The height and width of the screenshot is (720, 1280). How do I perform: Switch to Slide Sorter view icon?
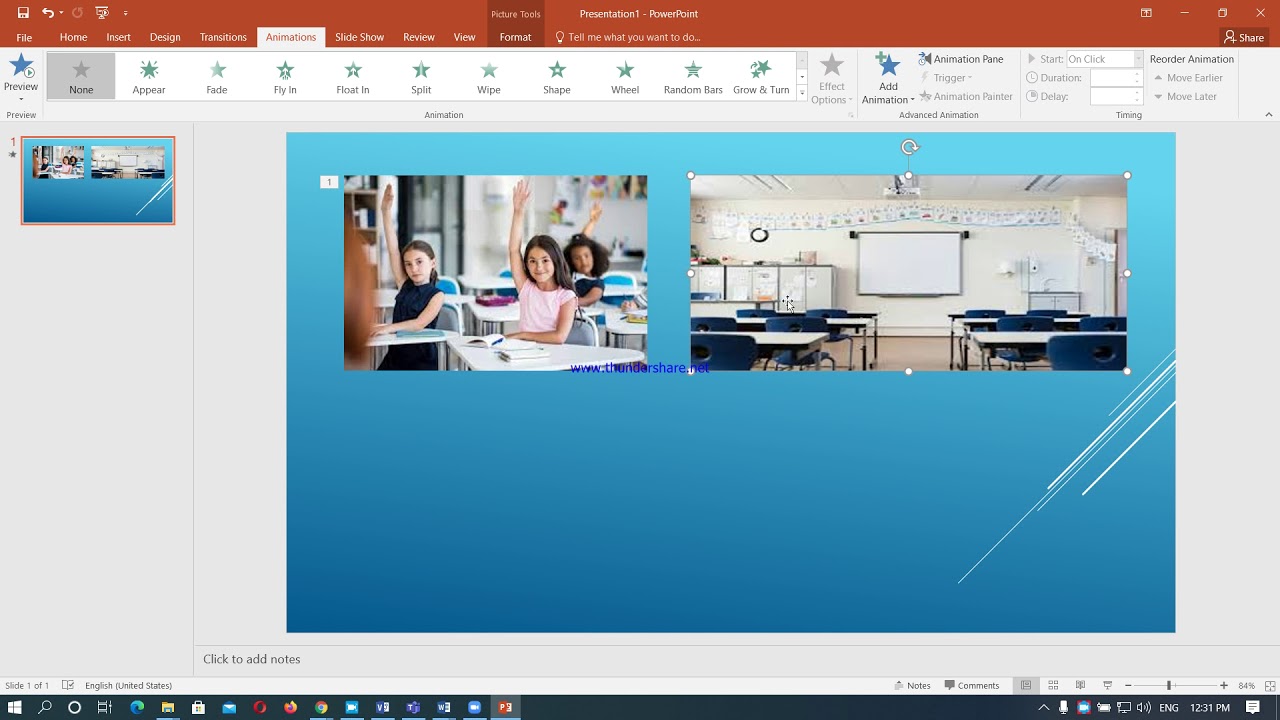click(1053, 685)
